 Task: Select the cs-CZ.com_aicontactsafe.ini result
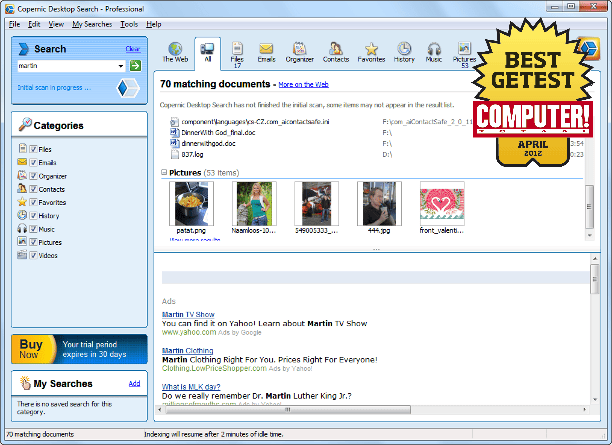click(255, 122)
